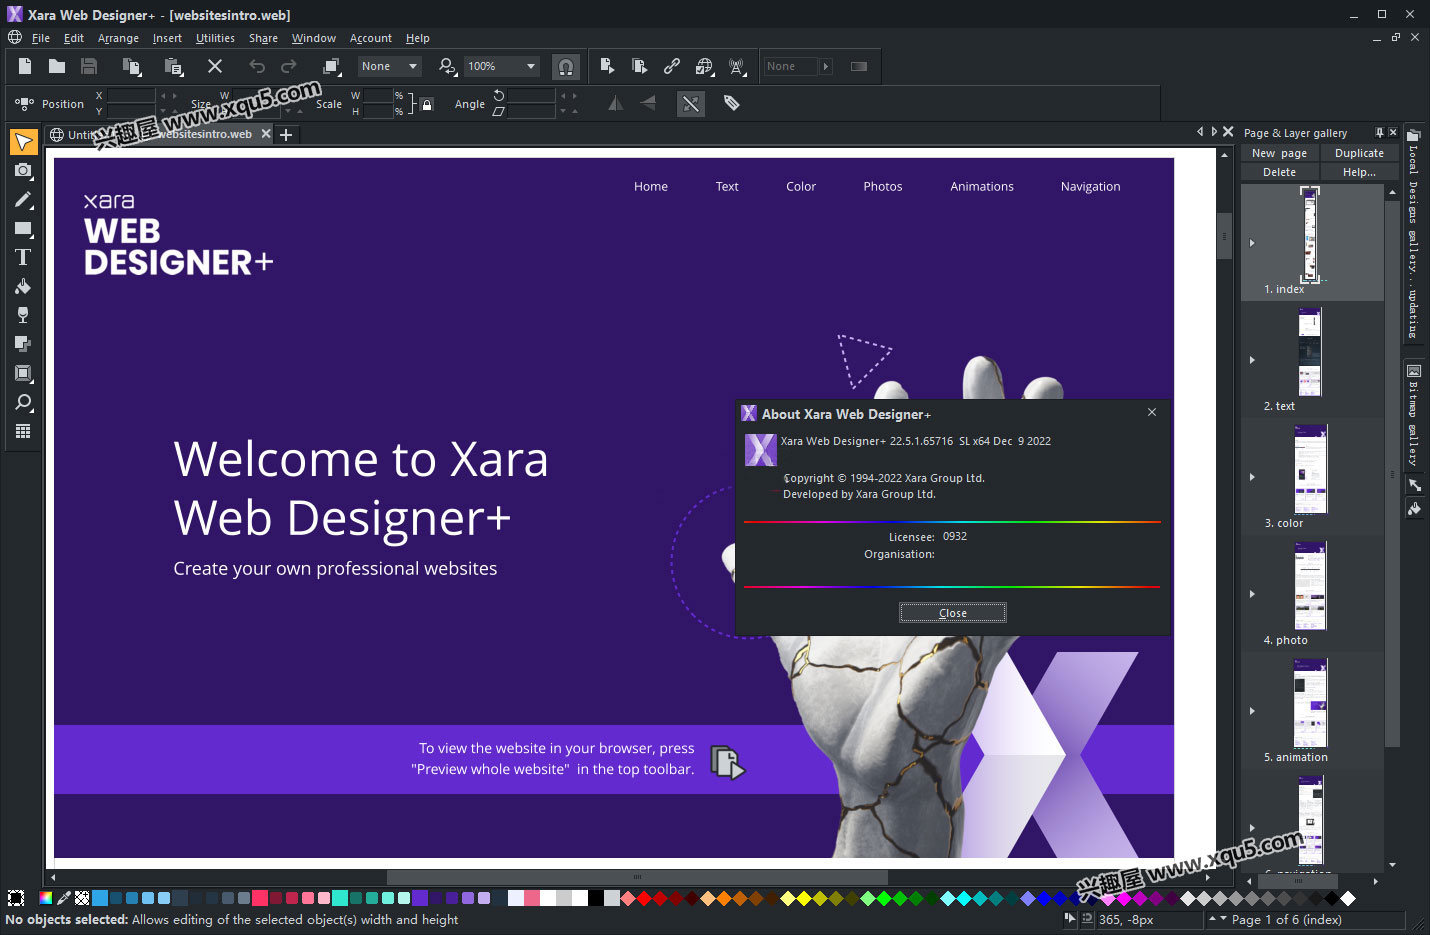Save the document with the disk icon
Image resolution: width=1430 pixels, height=935 pixels.
89,66
